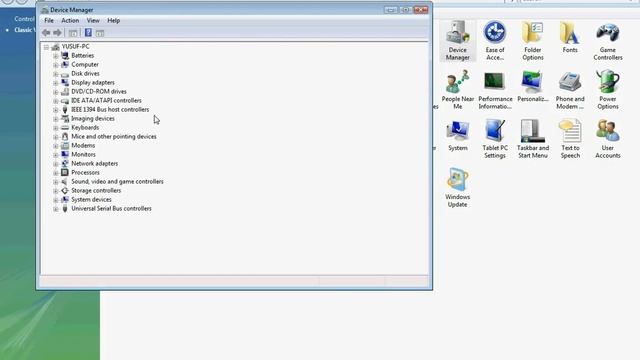Click Properties toolbar icon in Device Manager

pyautogui.click(x=73, y=33)
